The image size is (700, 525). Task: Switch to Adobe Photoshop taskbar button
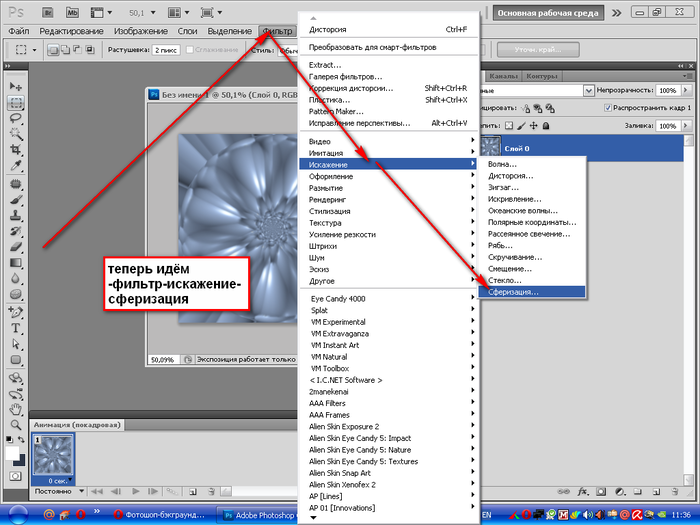tap(260, 515)
